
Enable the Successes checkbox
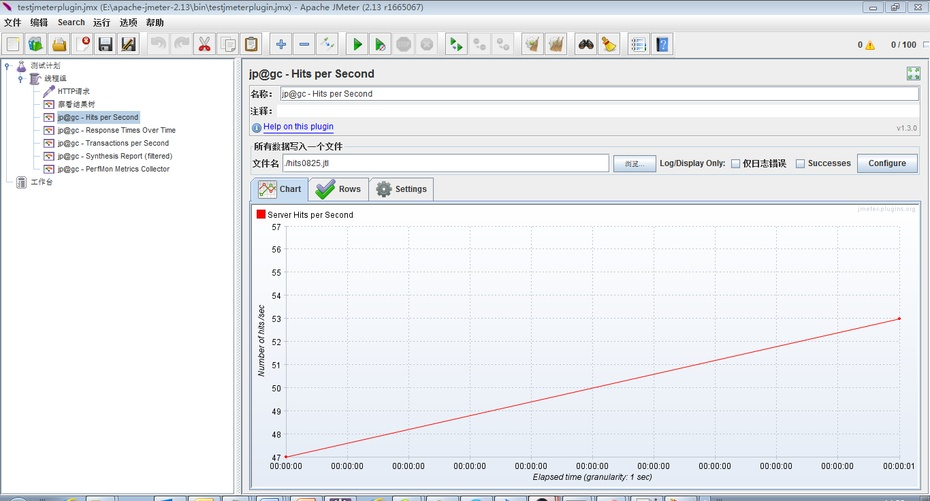click(x=800, y=164)
